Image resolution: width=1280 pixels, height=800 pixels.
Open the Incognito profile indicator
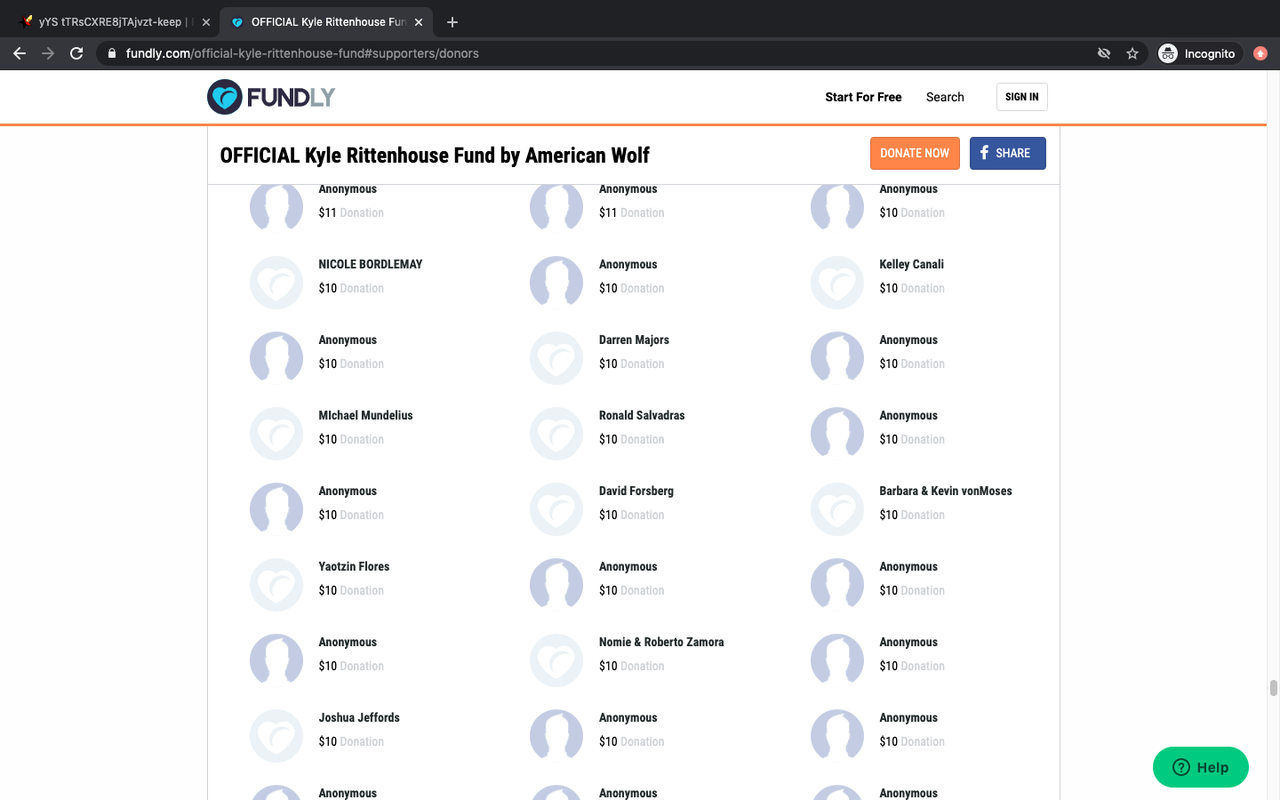pos(1198,54)
